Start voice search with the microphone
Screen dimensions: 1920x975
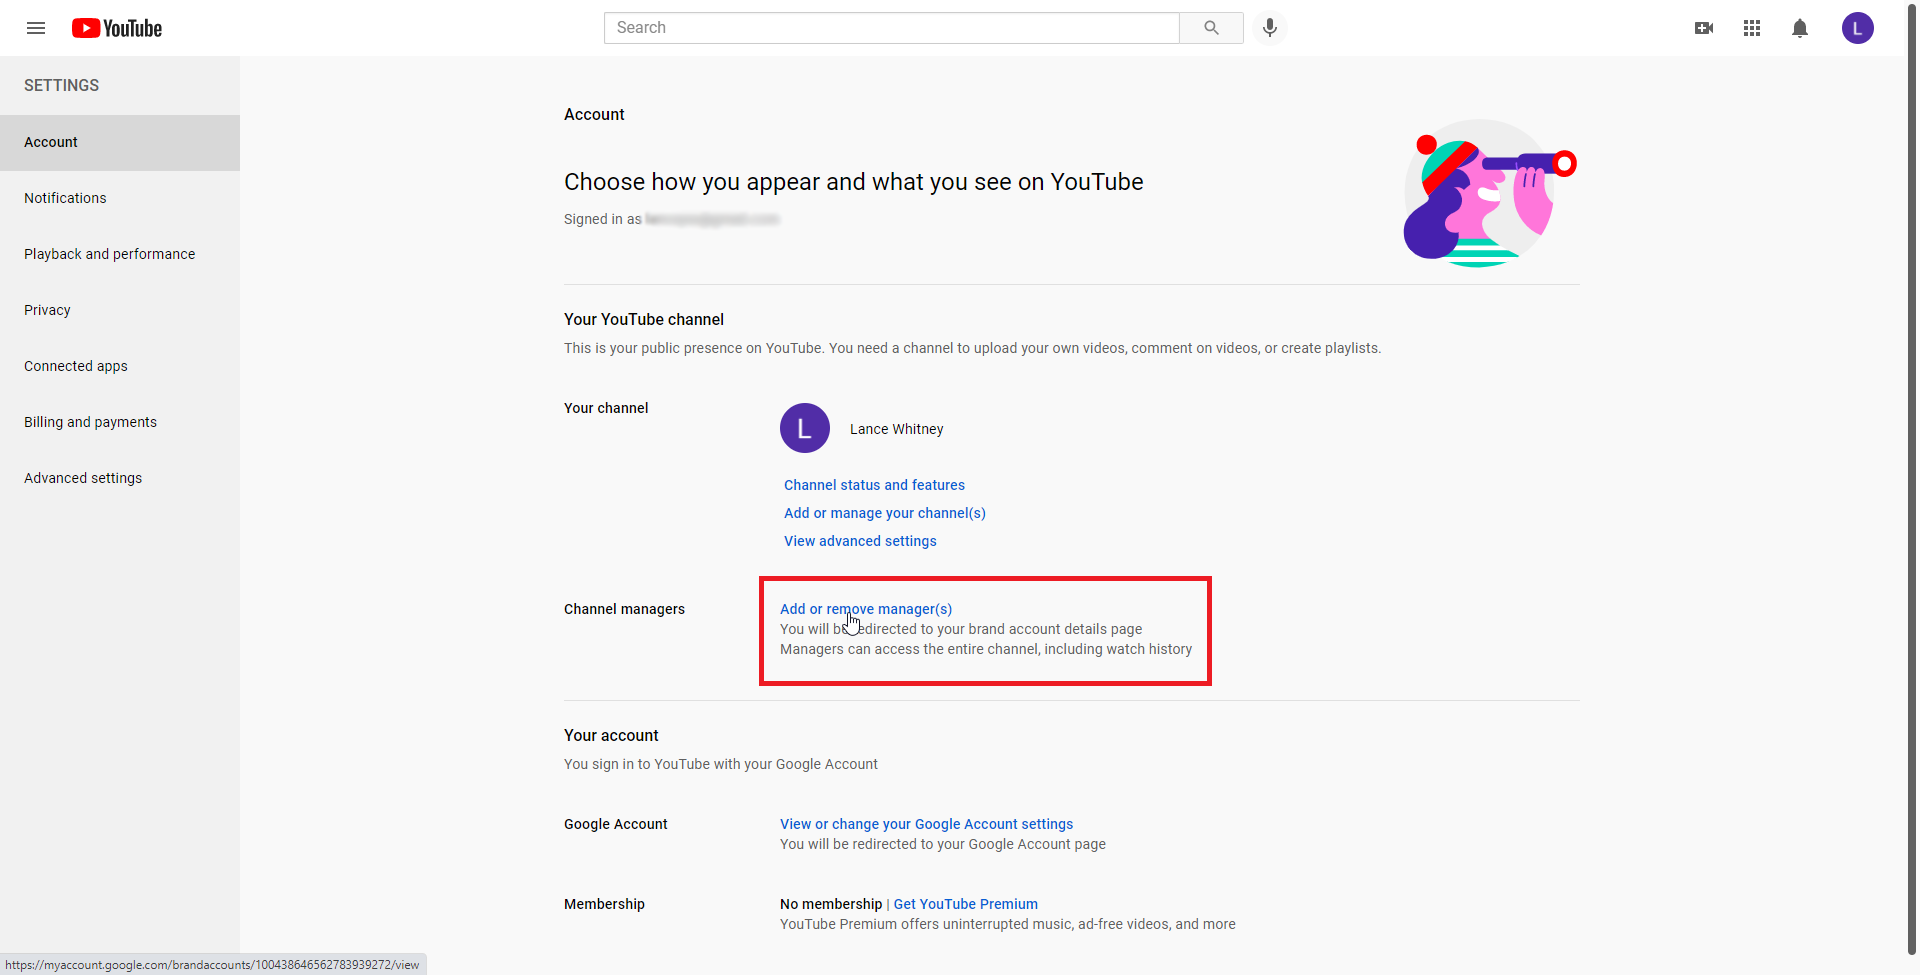coord(1270,28)
